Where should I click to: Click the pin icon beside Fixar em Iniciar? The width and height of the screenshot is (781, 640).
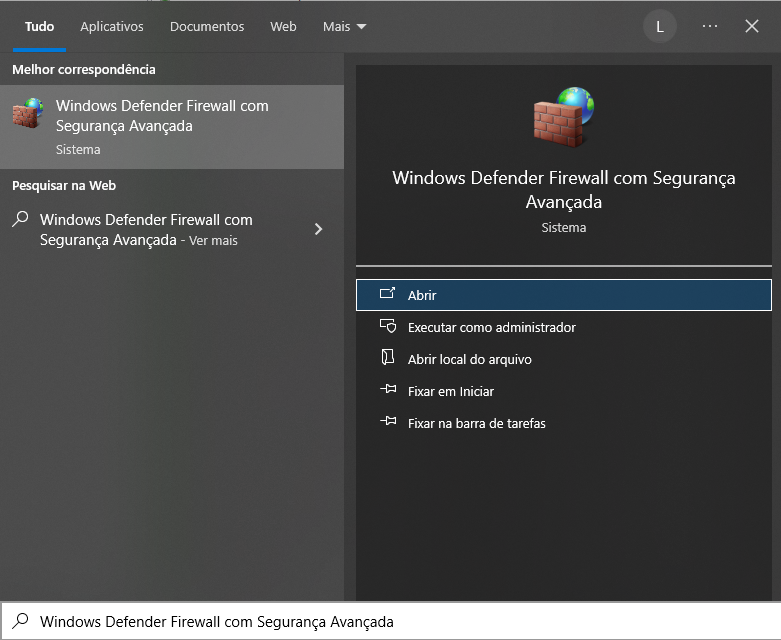pos(388,391)
